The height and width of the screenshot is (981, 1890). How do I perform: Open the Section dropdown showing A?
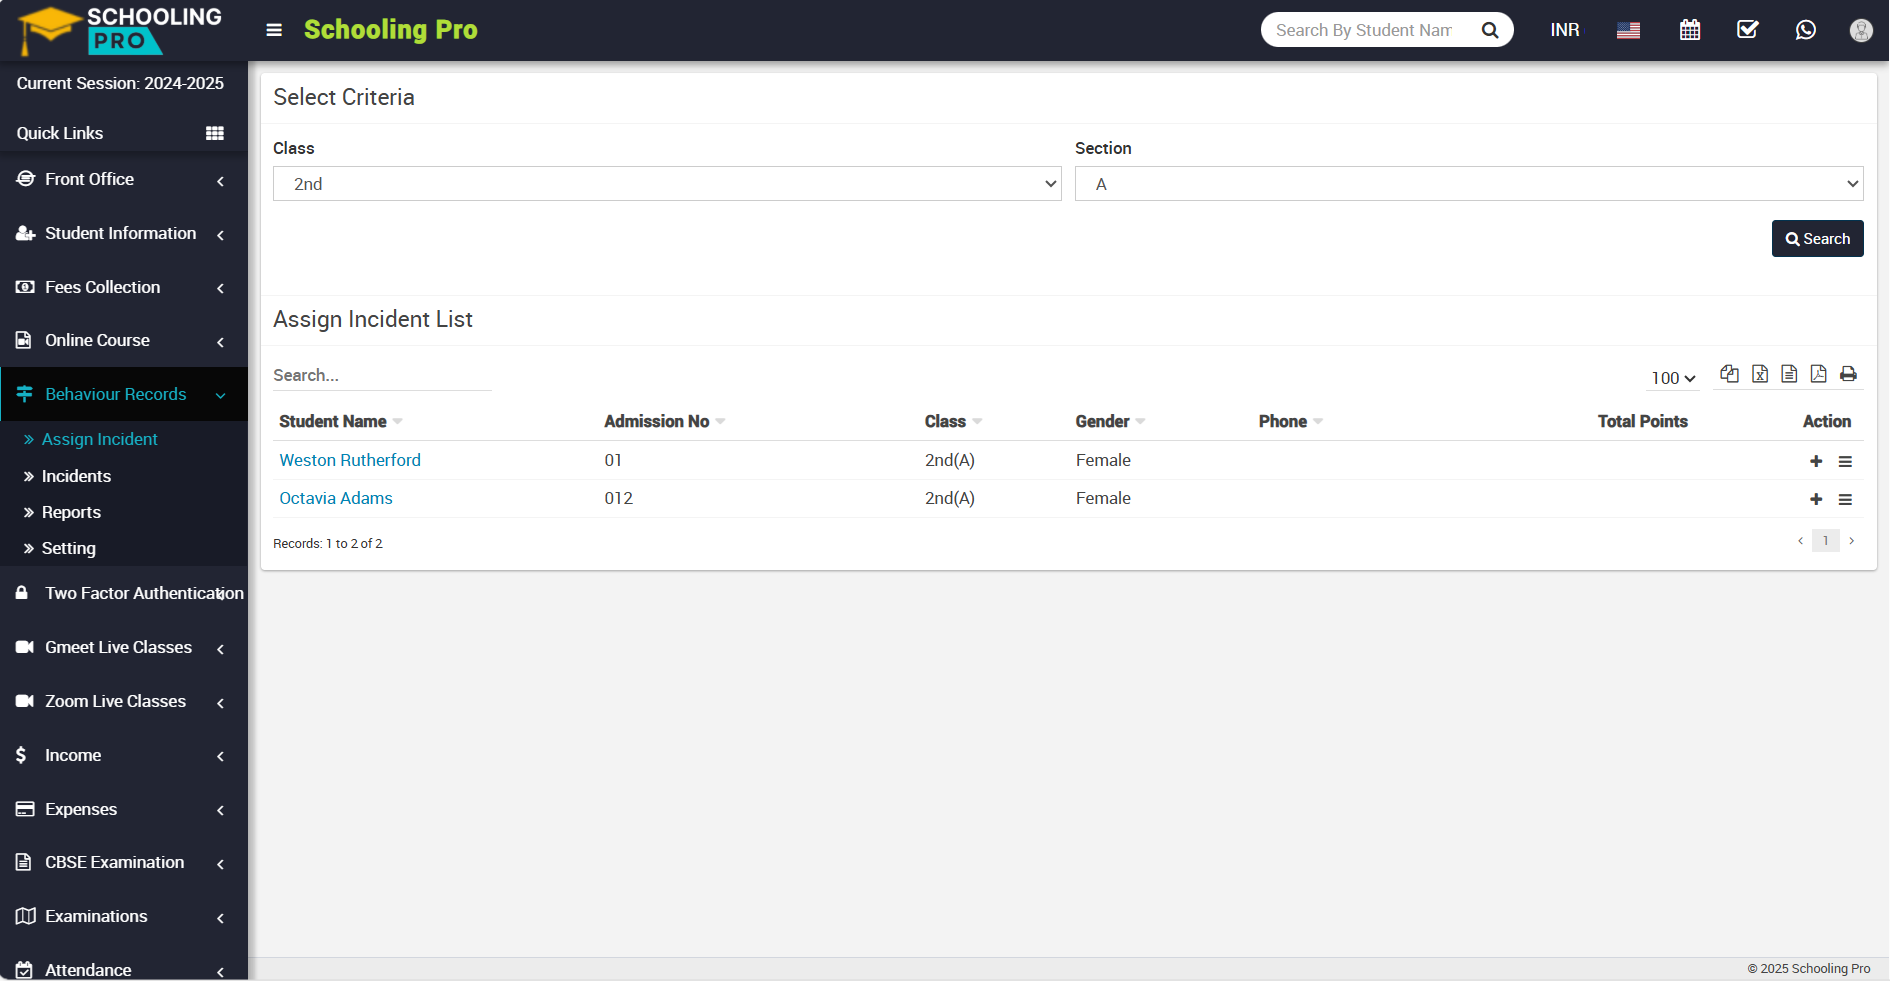(x=1469, y=184)
